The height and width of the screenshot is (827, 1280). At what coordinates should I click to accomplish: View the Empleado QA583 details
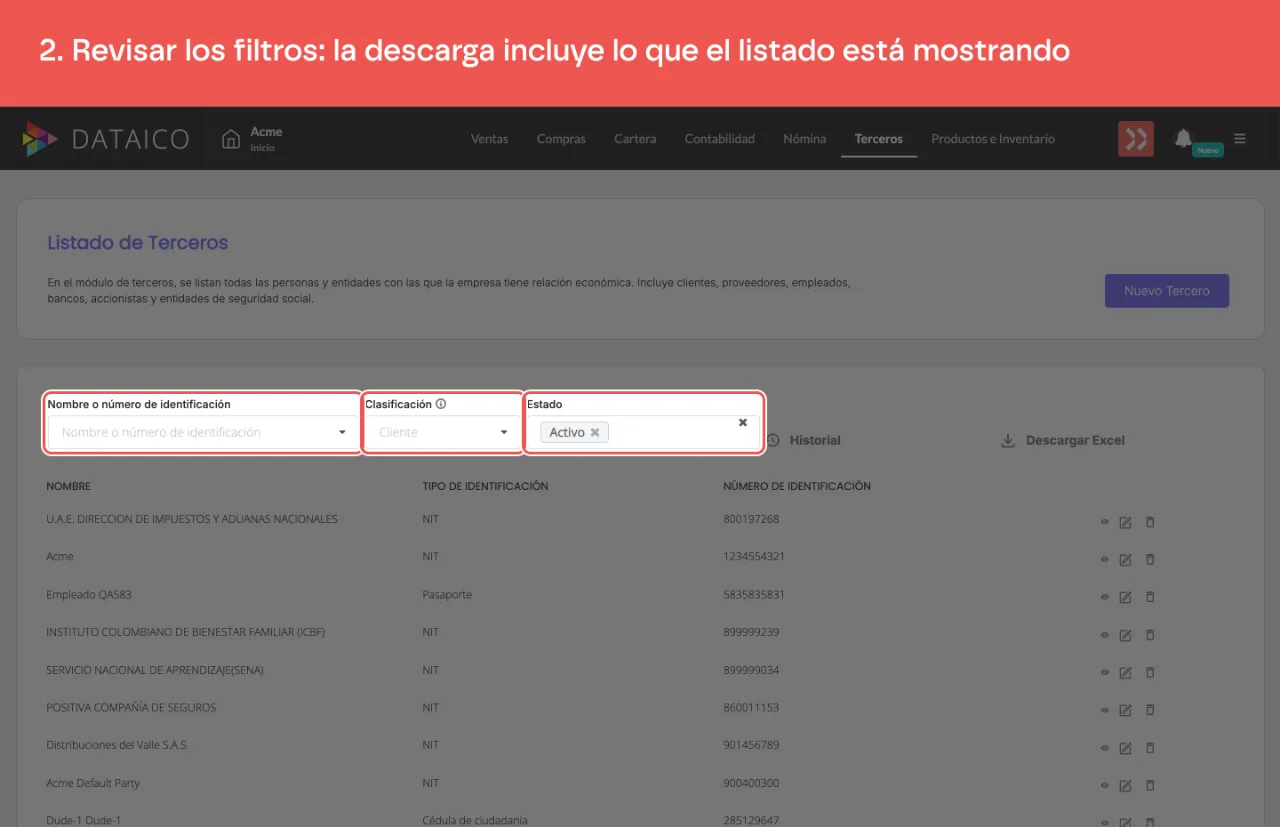tap(1105, 597)
